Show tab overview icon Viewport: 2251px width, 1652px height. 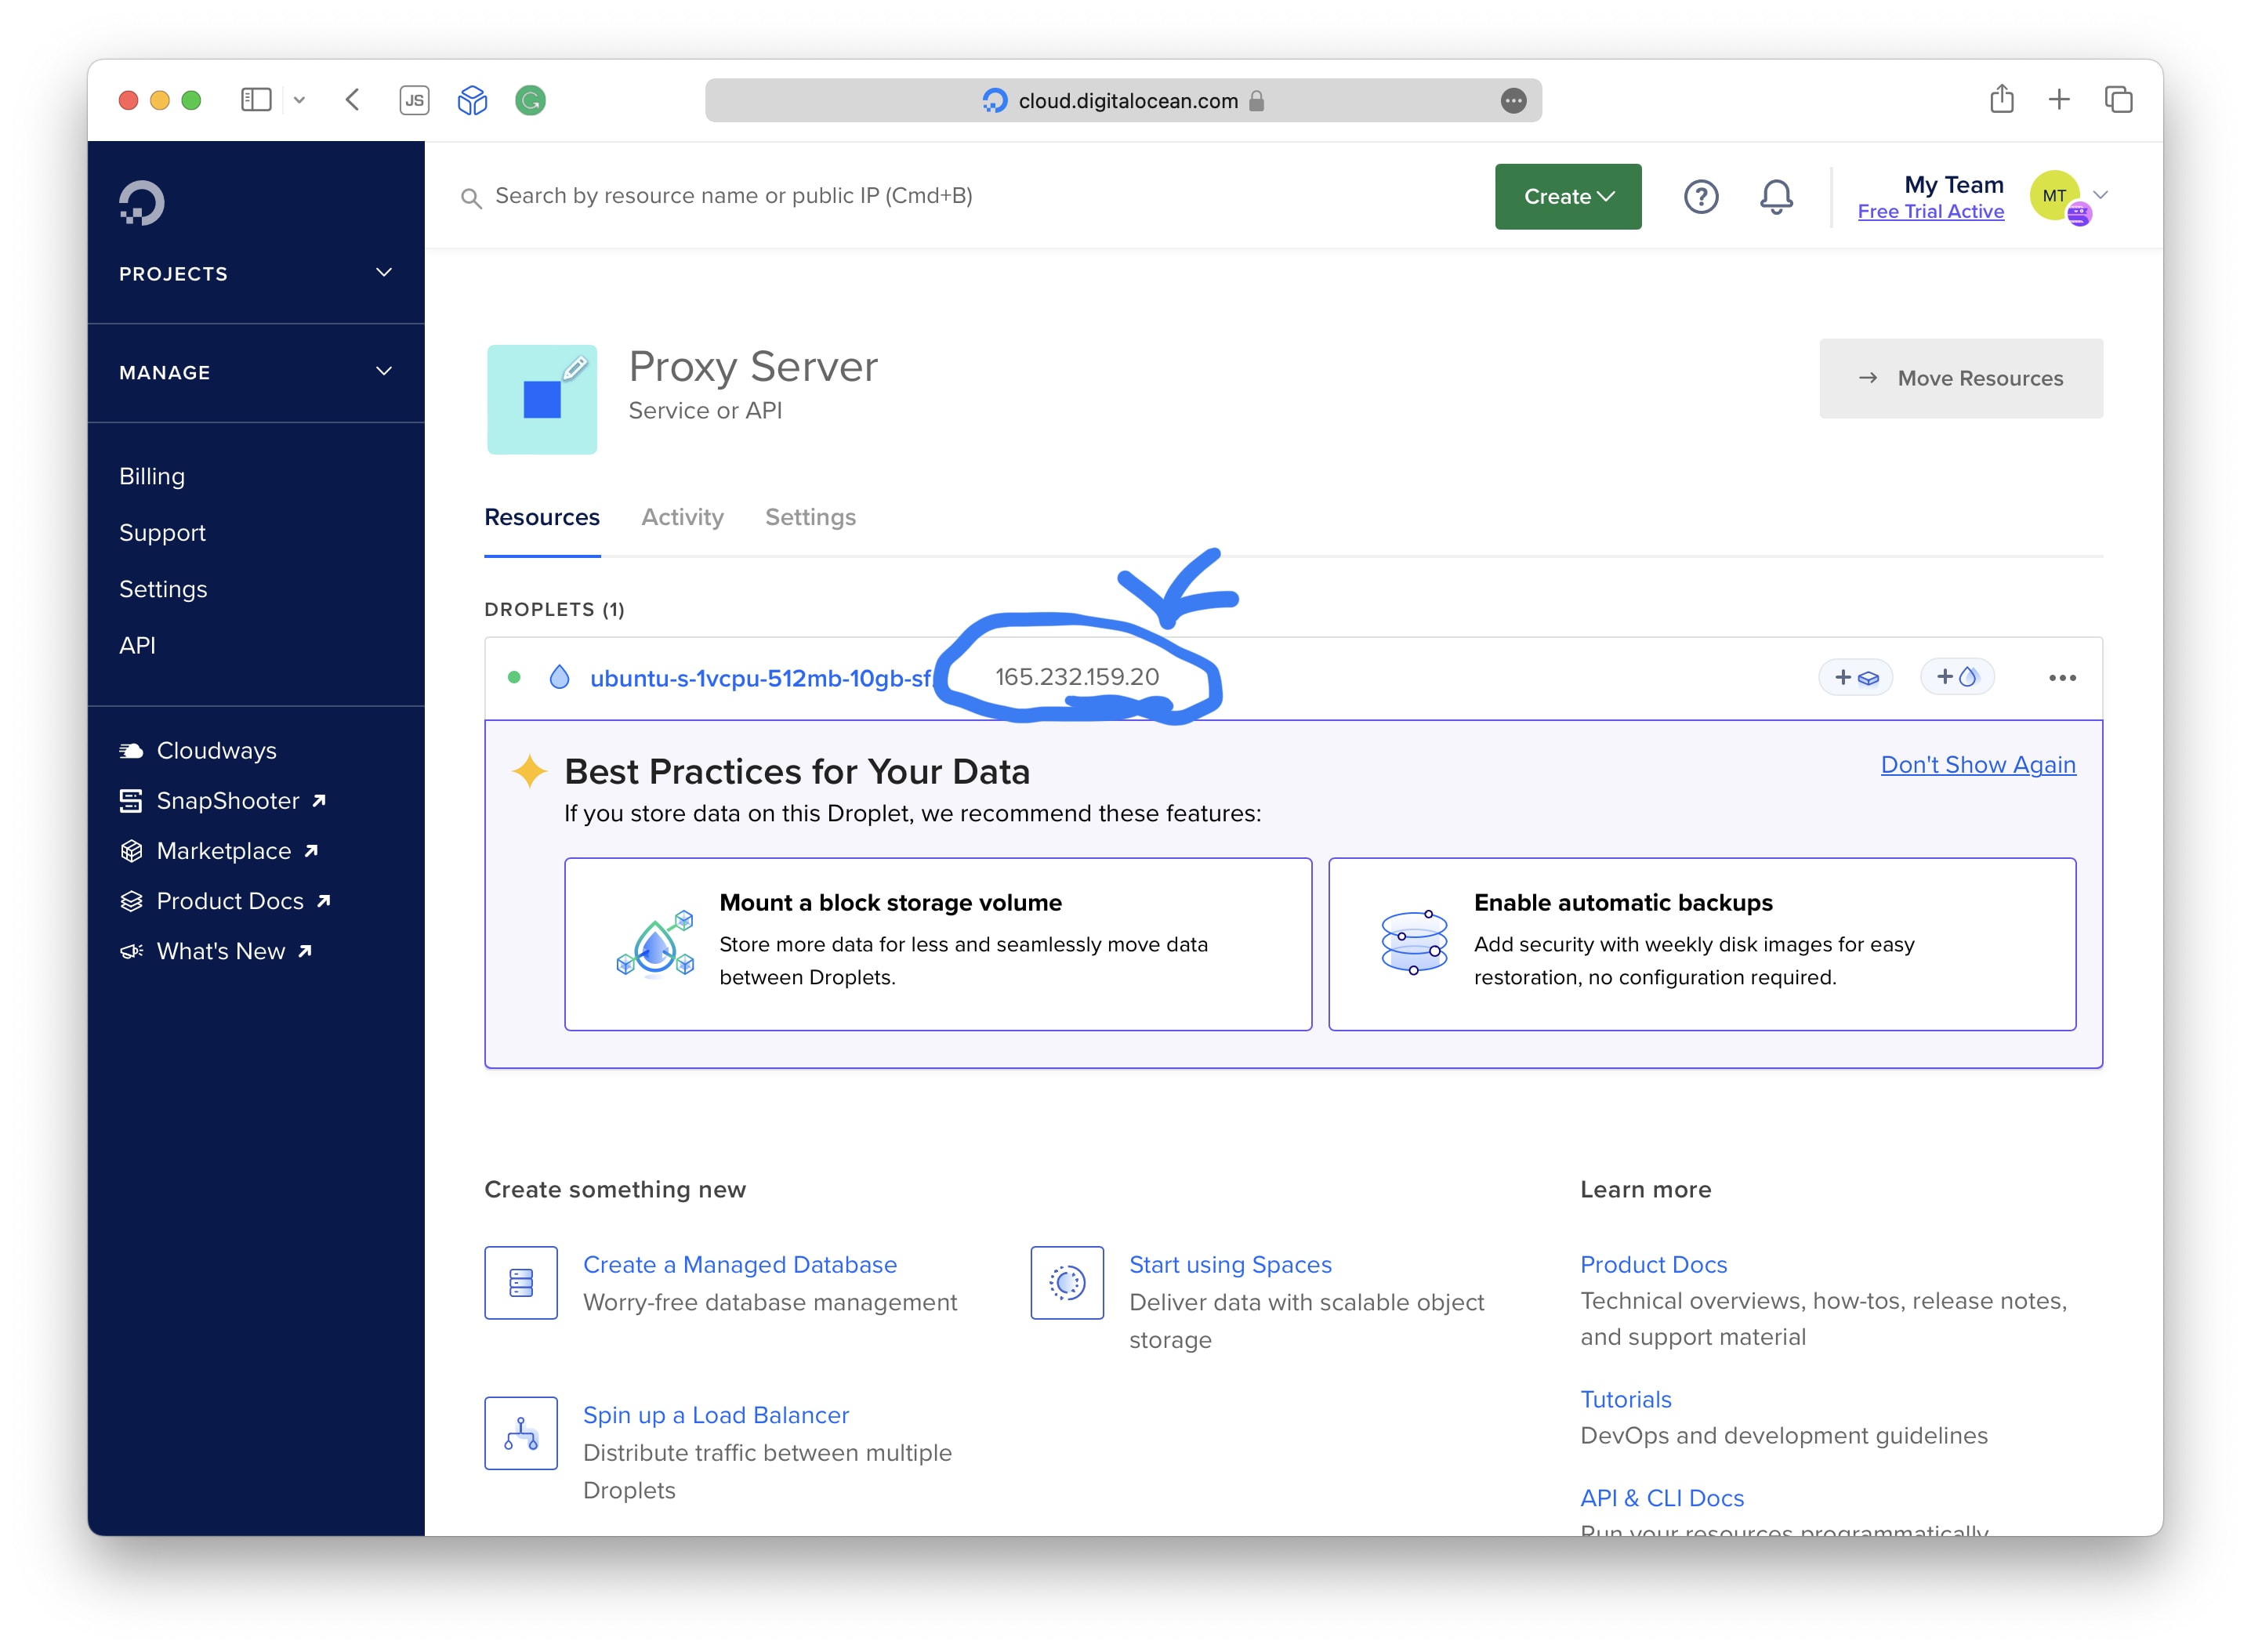2118,99
